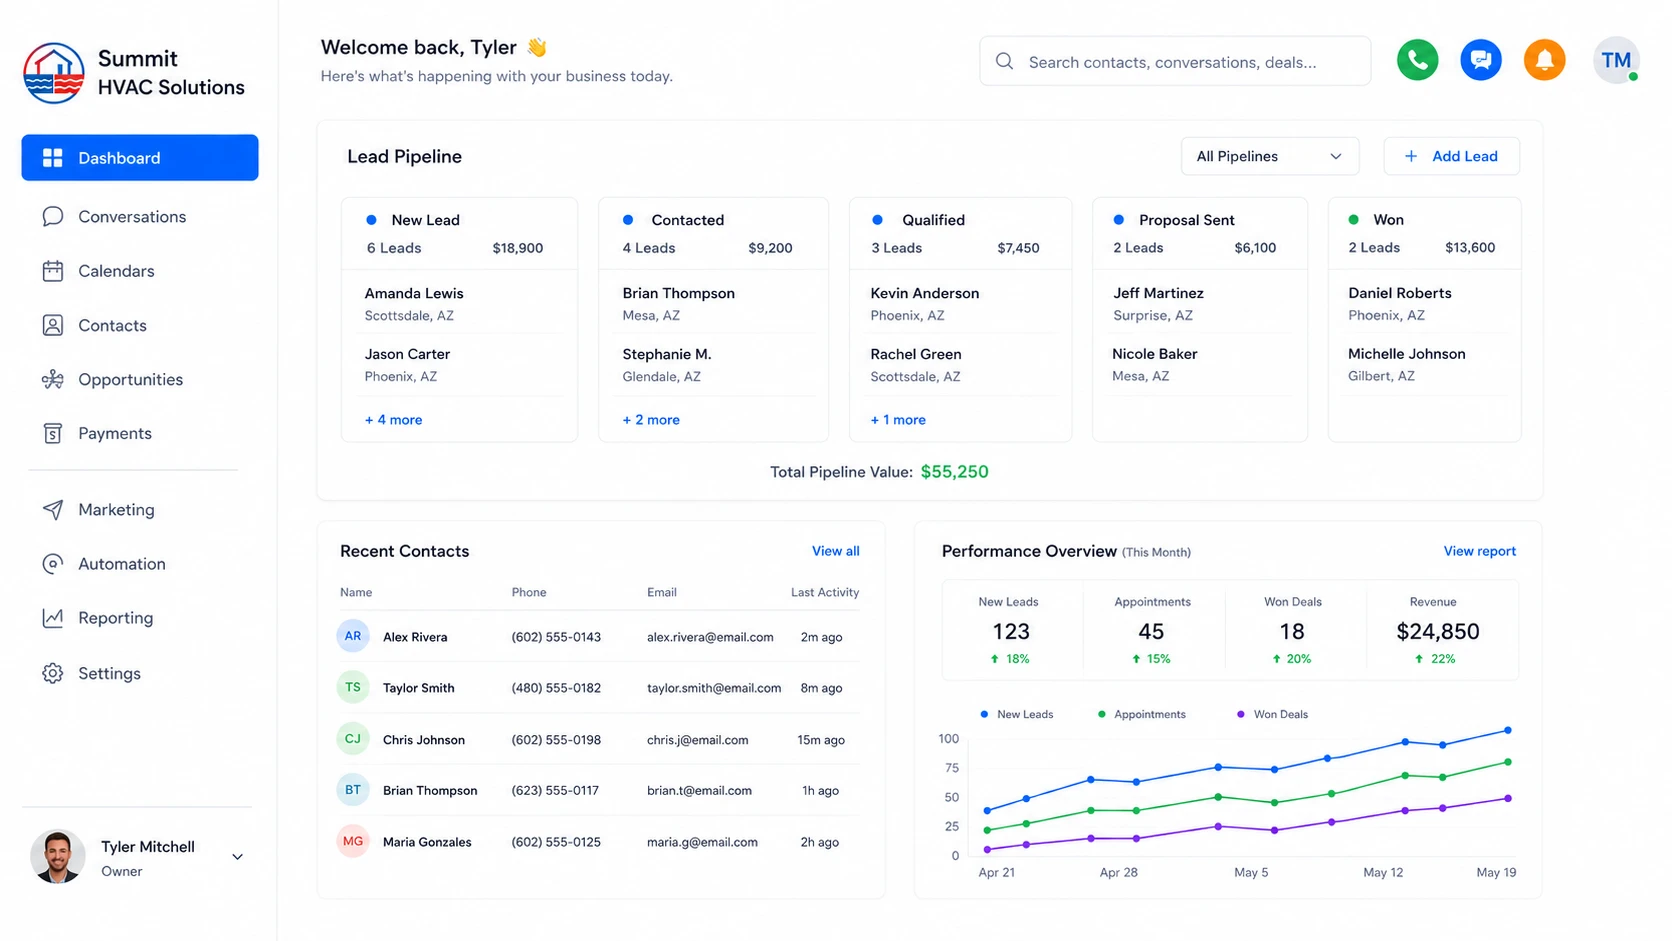The height and width of the screenshot is (941, 1672).
Task: Click View report in Performance Overview
Action: pyautogui.click(x=1479, y=551)
